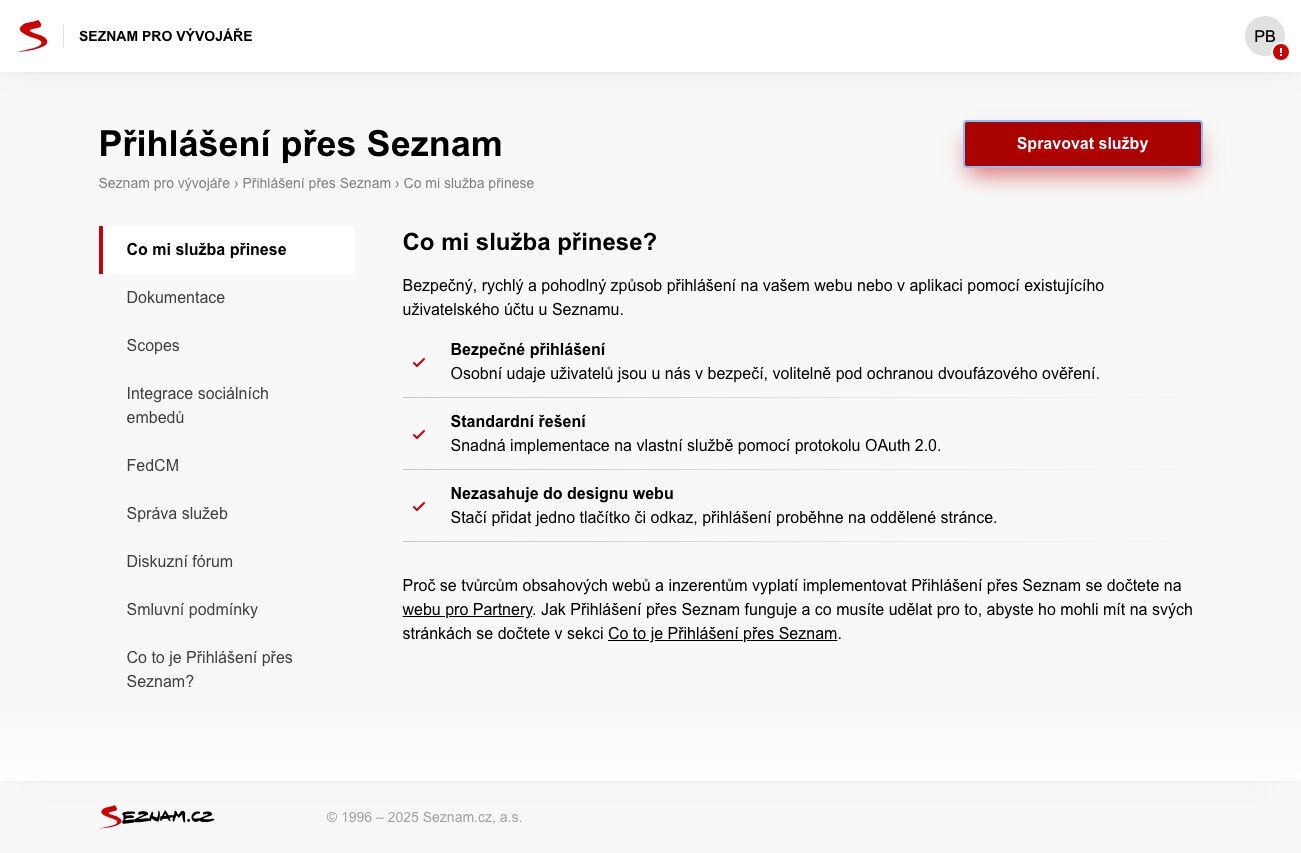Open the Diskuzní fórum menu item
Screen dimensions: 1301x853
click(x=227, y=561)
